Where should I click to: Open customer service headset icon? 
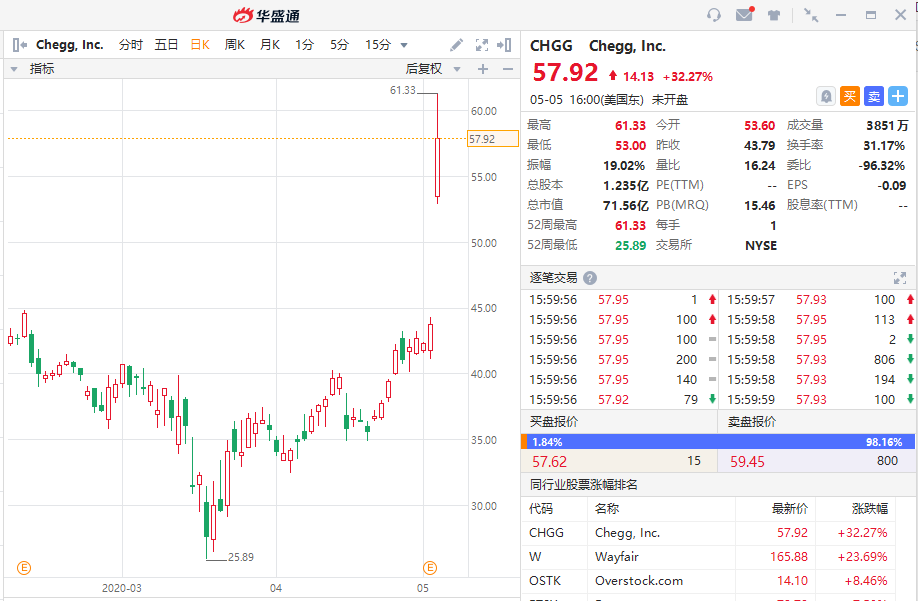coord(713,15)
